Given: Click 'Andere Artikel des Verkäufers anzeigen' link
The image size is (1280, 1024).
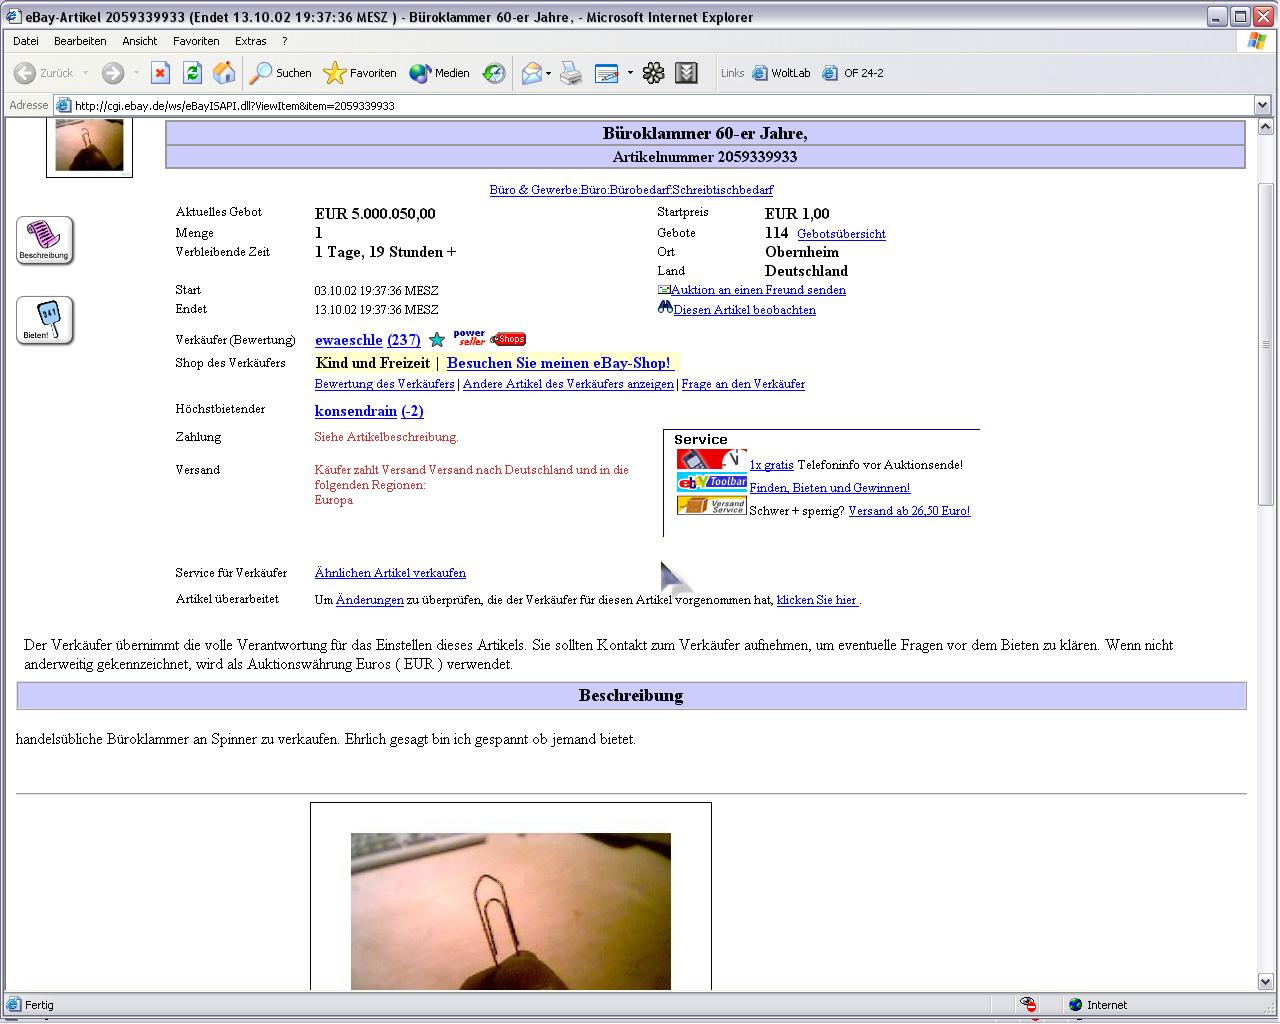Looking at the screenshot, I should click(x=568, y=384).
